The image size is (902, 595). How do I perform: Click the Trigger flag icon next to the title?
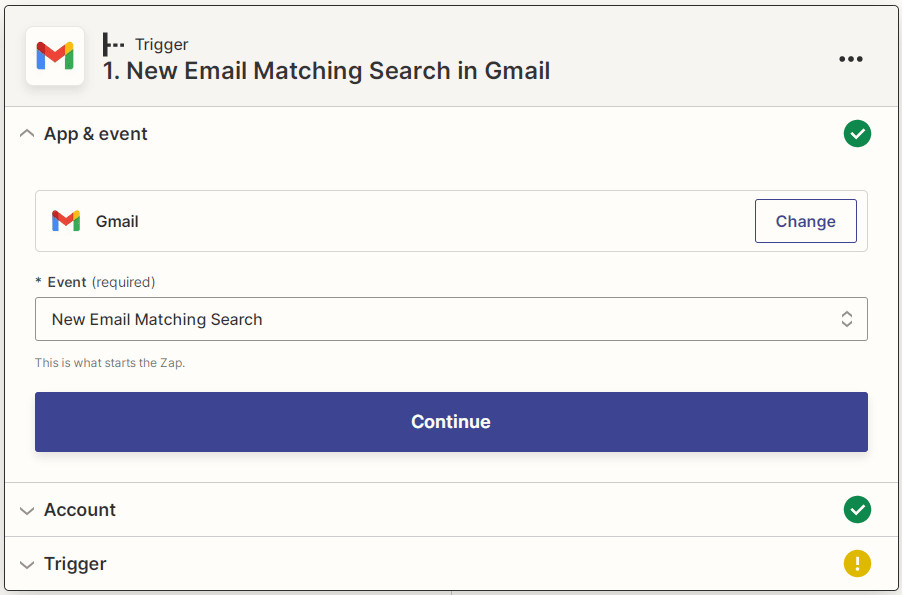coord(113,44)
